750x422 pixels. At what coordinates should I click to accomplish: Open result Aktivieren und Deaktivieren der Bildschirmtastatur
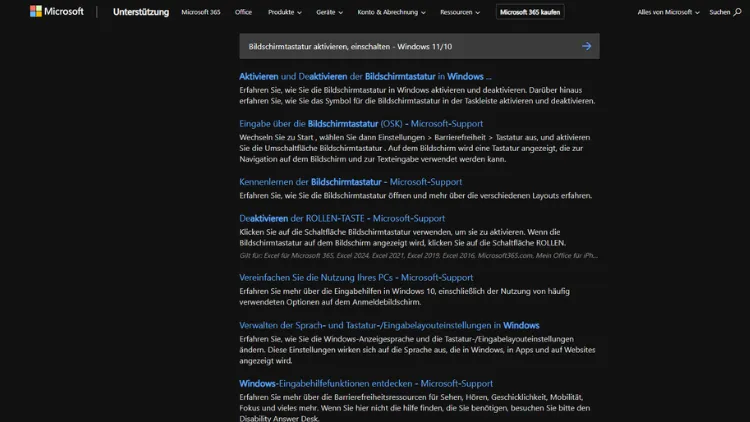pyautogui.click(x=365, y=77)
